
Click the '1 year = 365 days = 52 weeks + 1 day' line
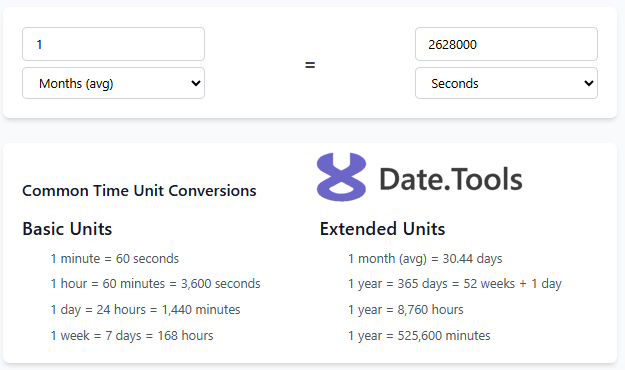click(x=455, y=283)
